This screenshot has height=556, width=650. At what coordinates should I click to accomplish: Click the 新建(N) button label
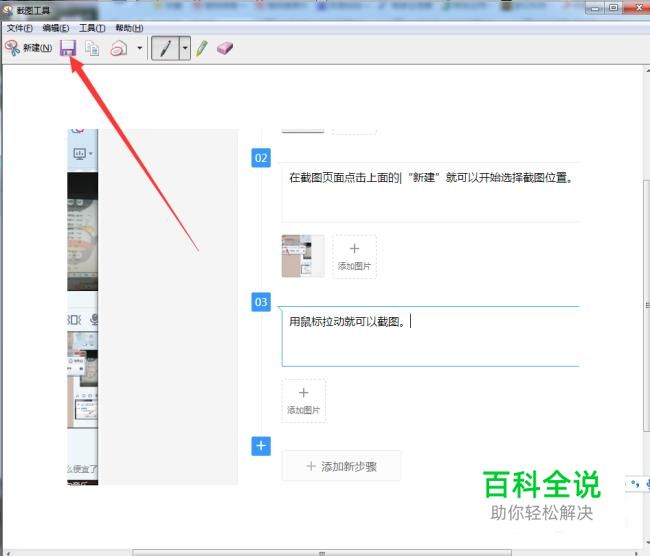click(x=38, y=48)
